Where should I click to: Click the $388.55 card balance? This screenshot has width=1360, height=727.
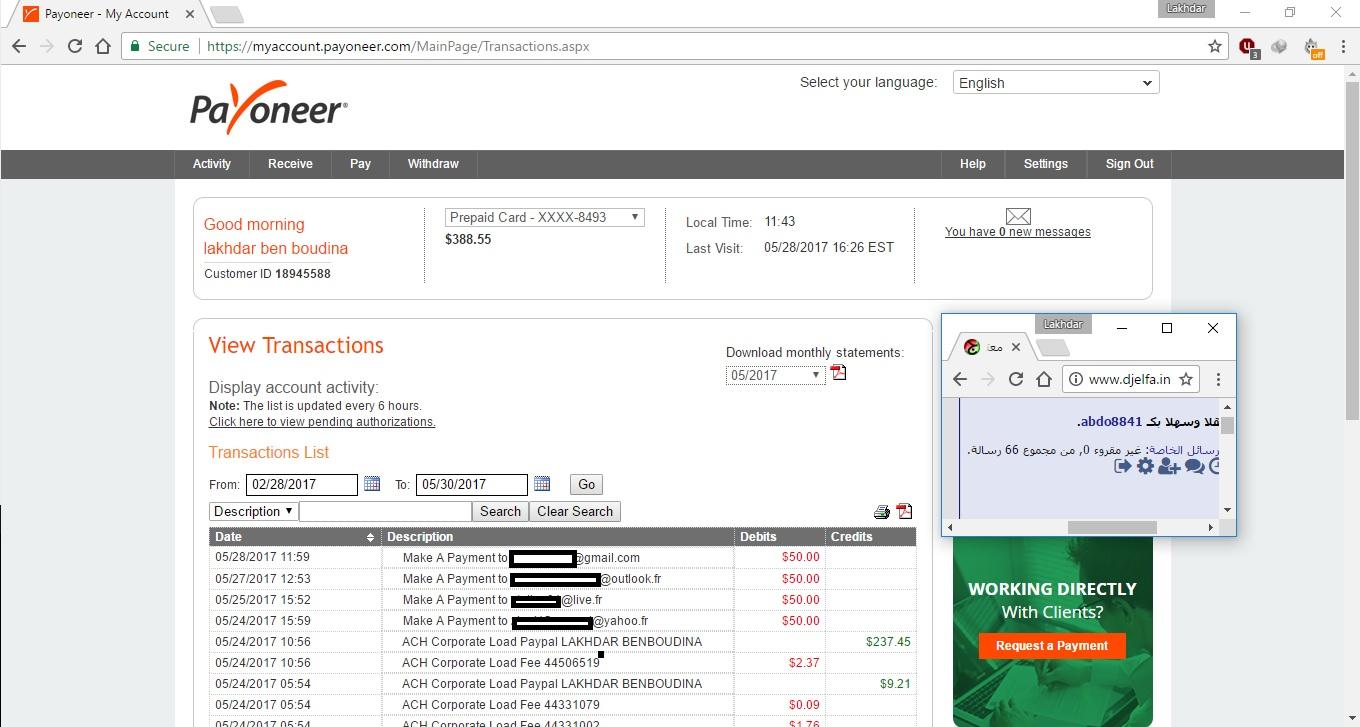pyautogui.click(x=468, y=240)
